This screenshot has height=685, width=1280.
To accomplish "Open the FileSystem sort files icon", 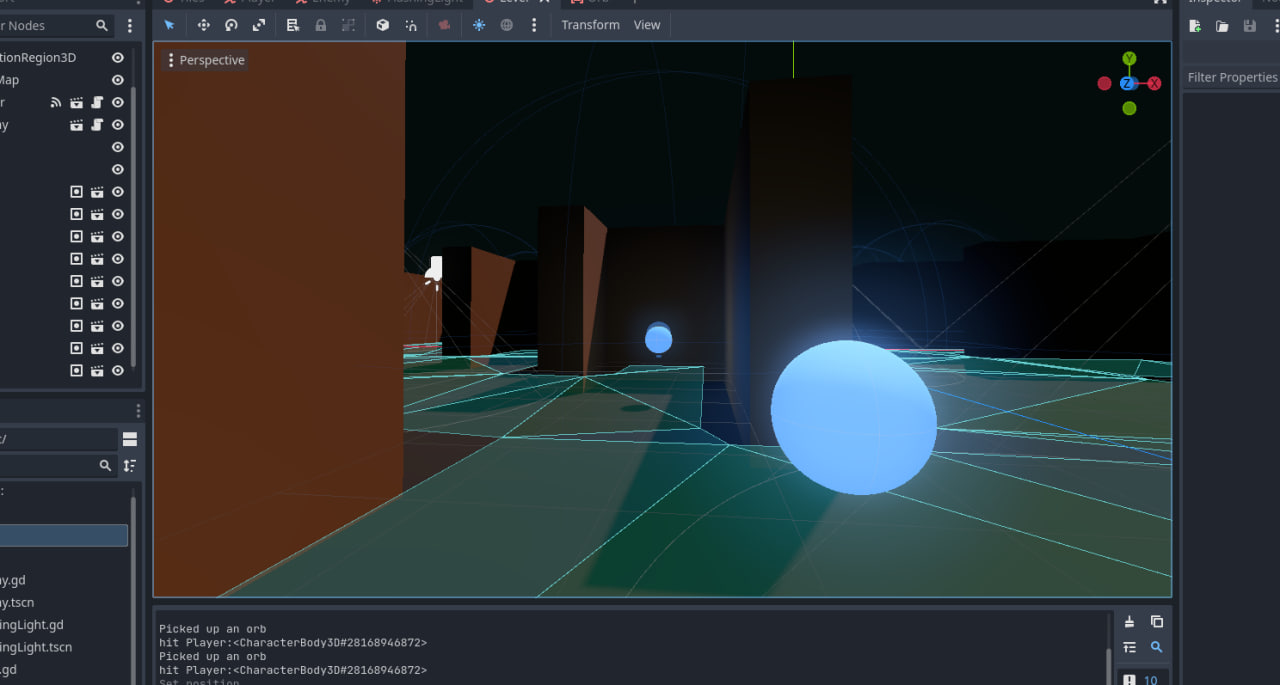I will pos(130,466).
